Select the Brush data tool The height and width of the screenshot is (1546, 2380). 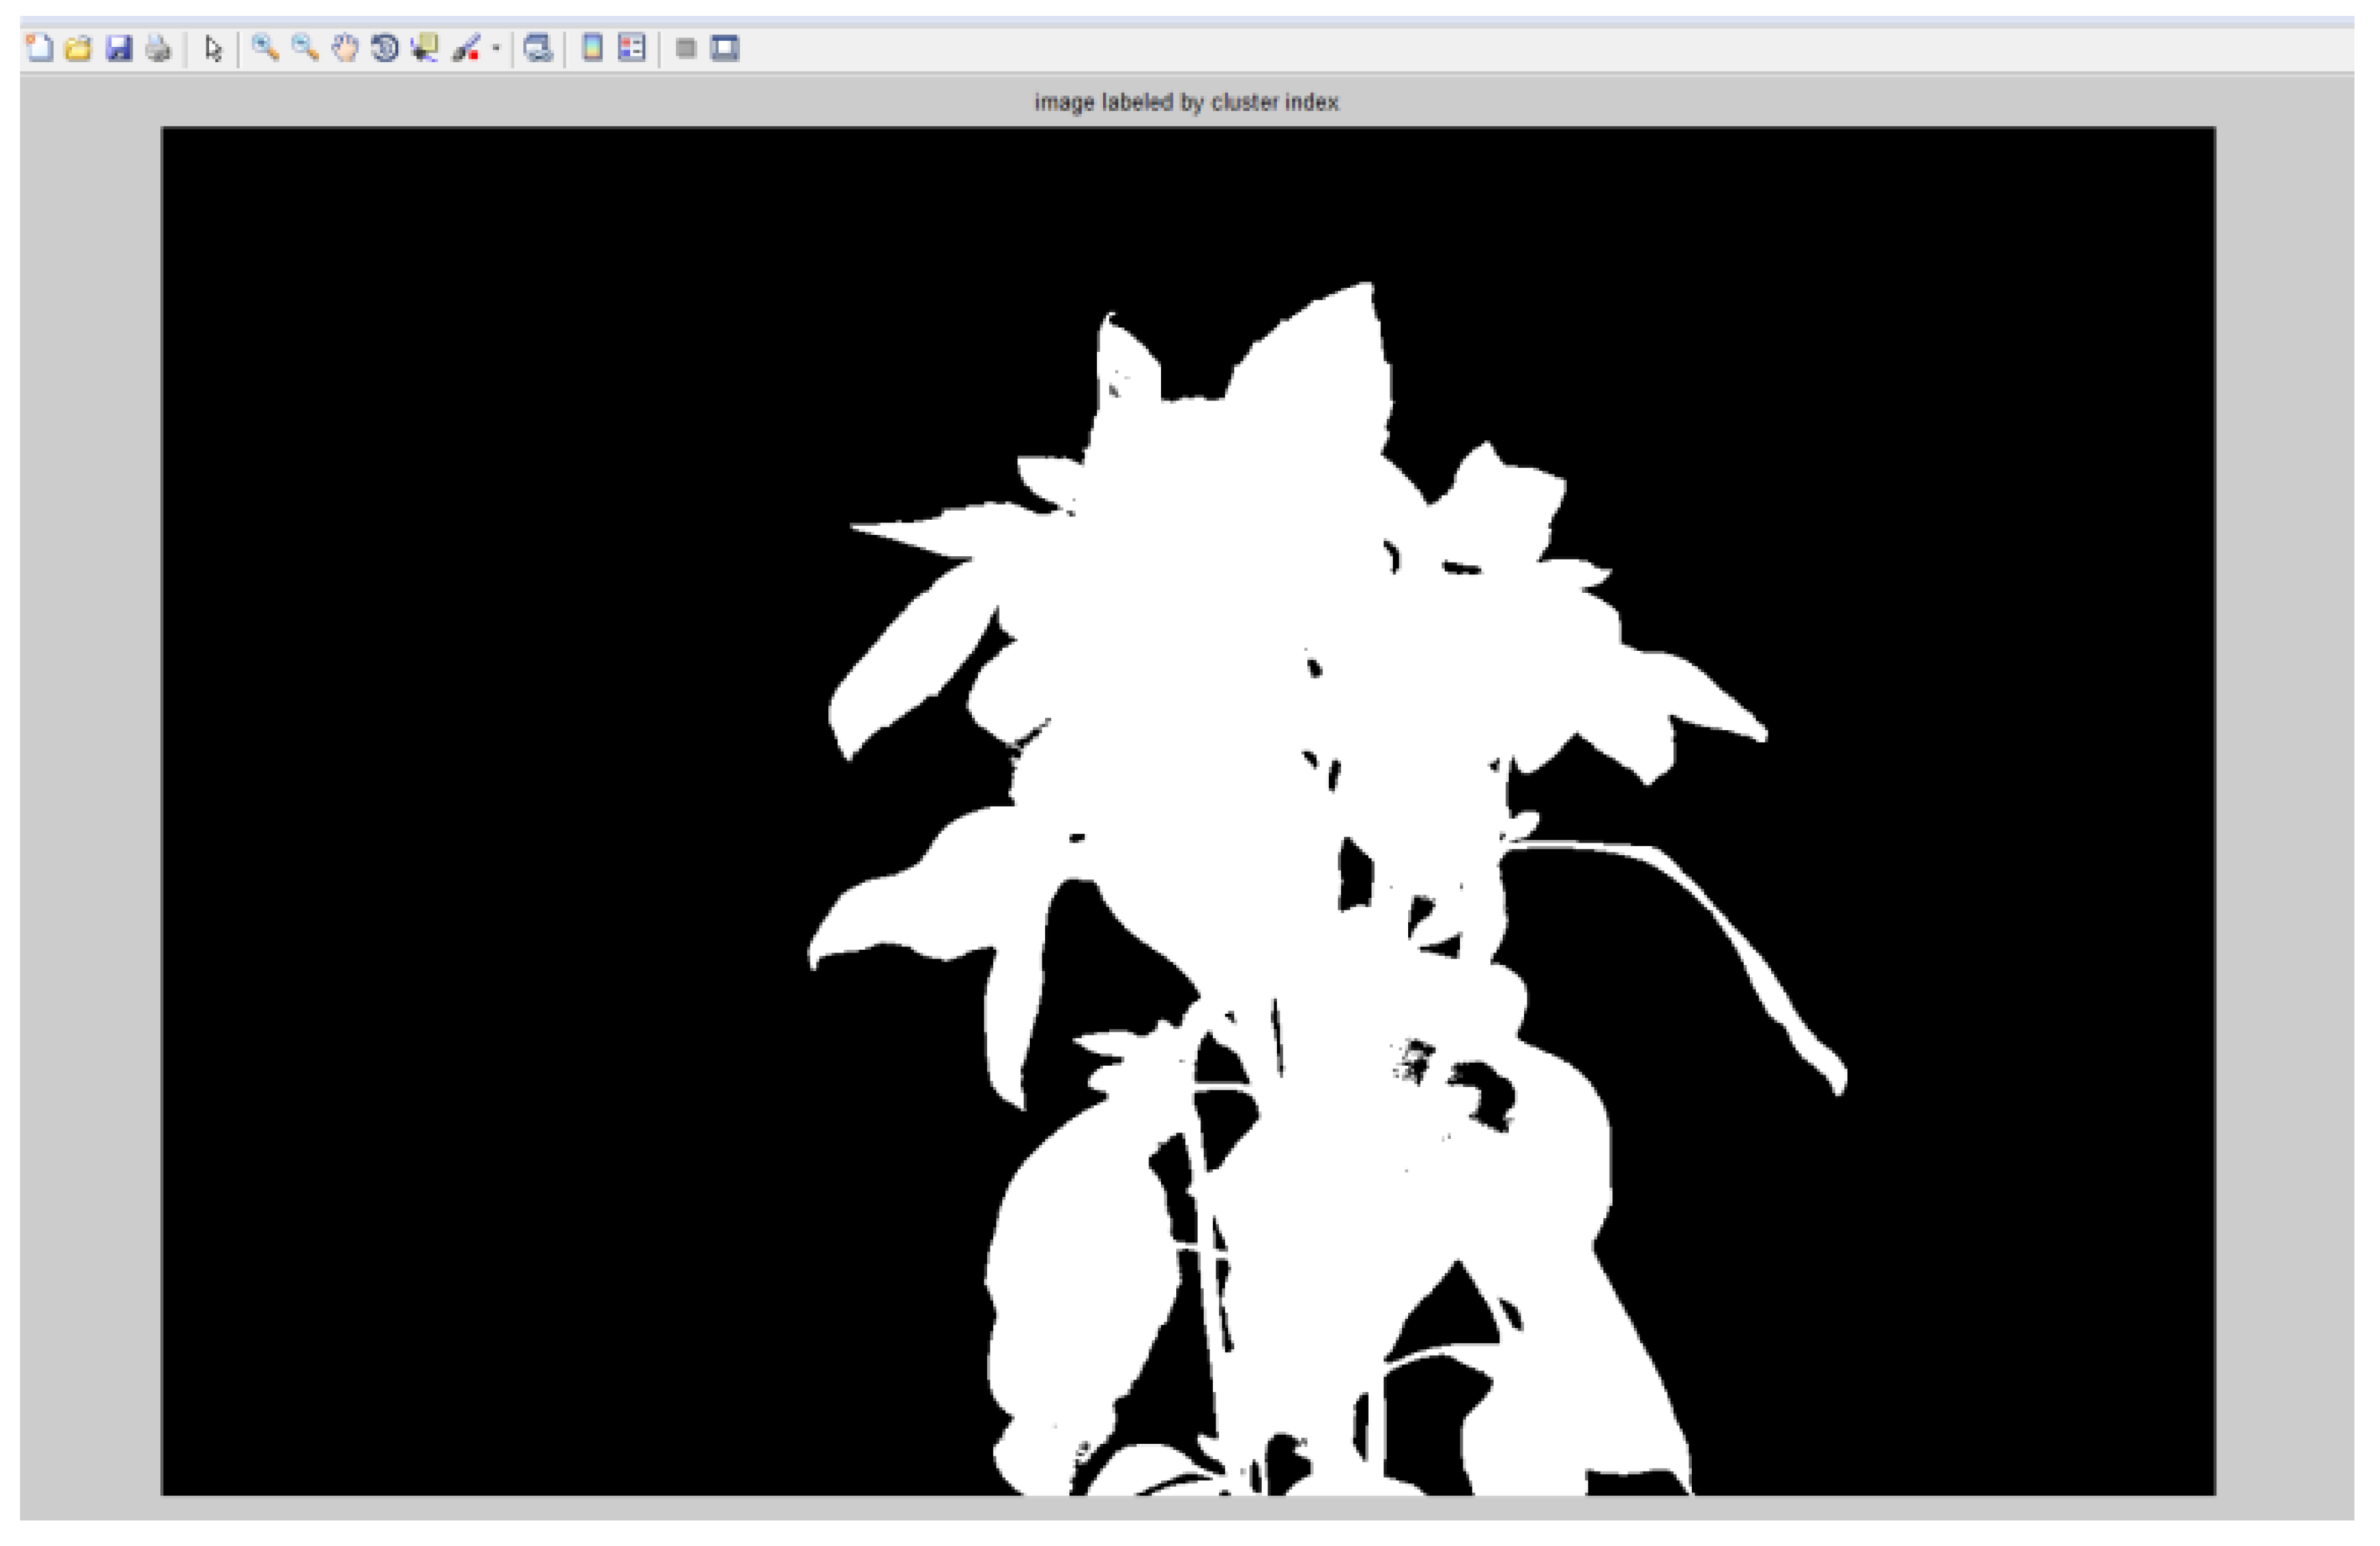[466, 48]
